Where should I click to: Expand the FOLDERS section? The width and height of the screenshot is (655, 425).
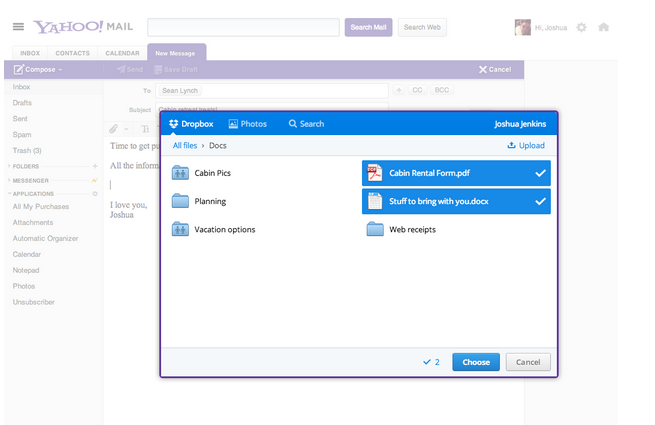9,166
